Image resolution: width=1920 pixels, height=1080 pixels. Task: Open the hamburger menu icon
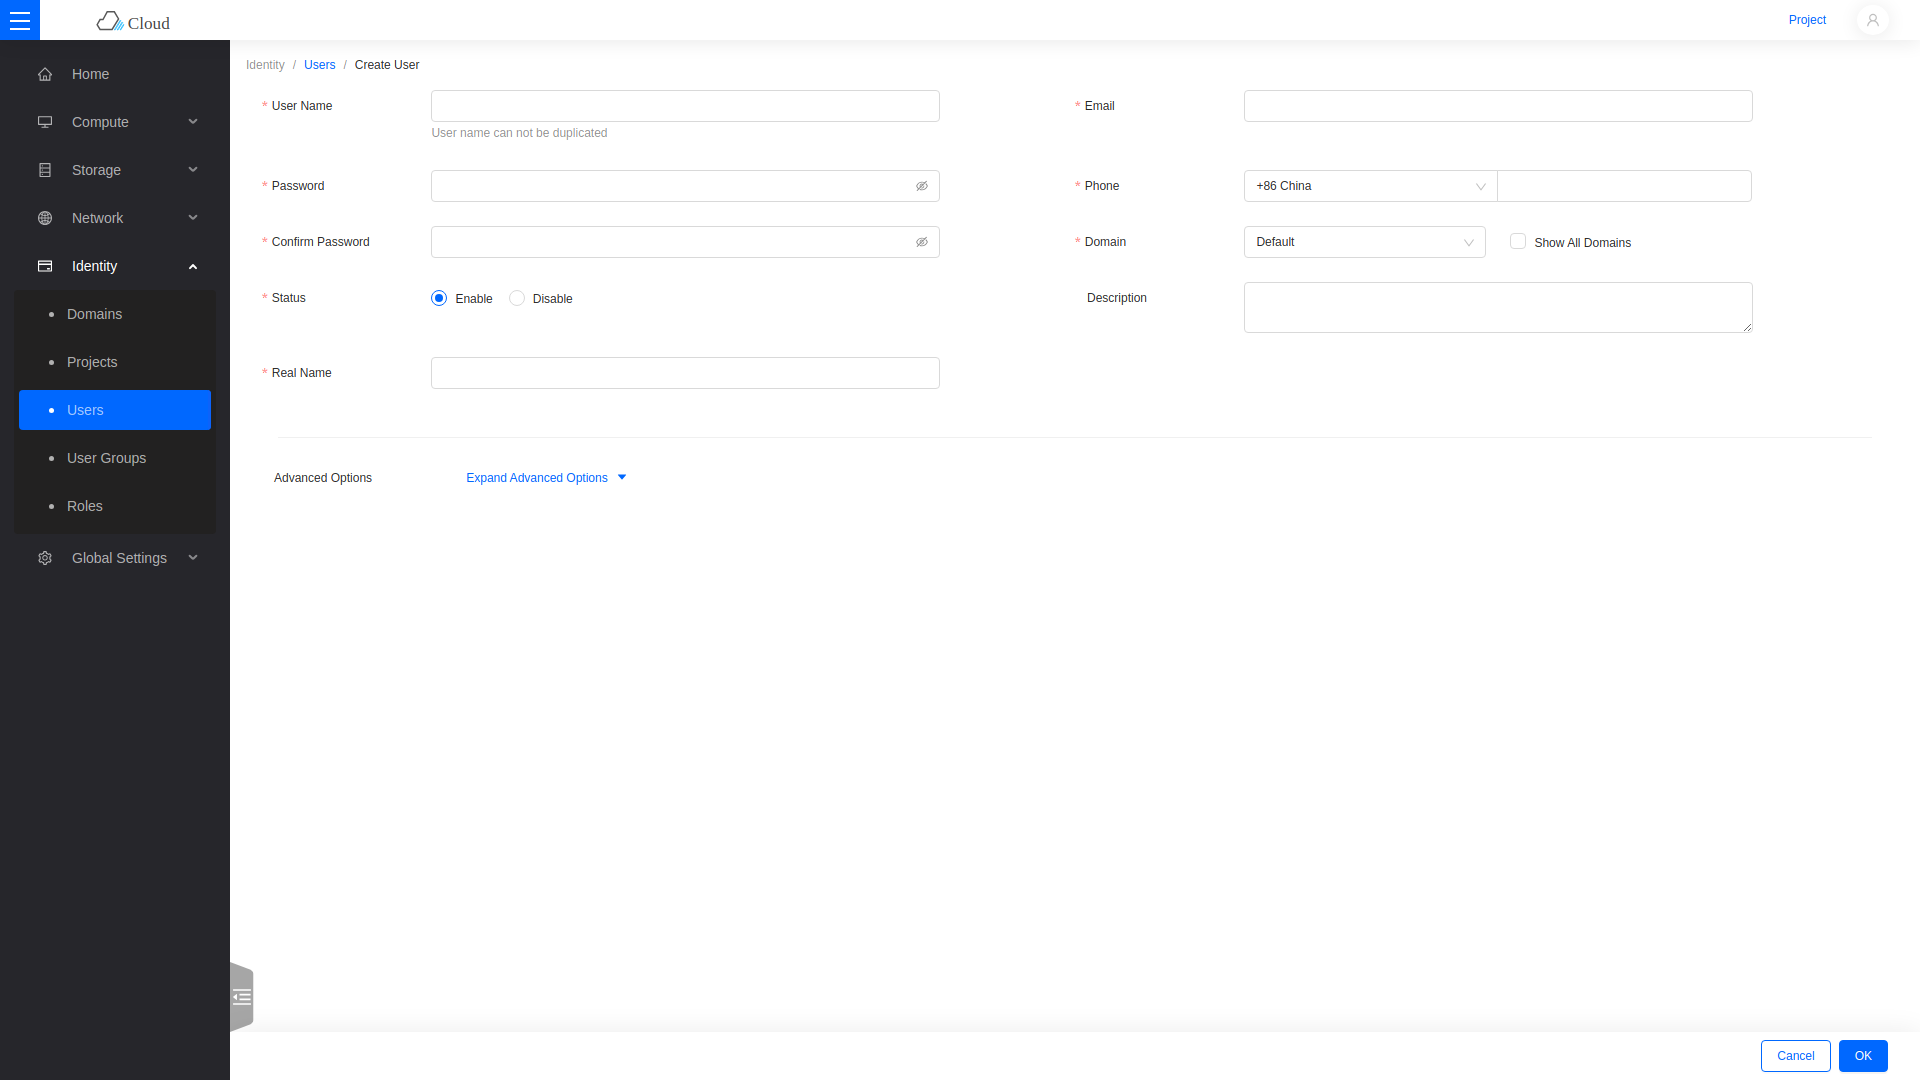pos(20,20)
